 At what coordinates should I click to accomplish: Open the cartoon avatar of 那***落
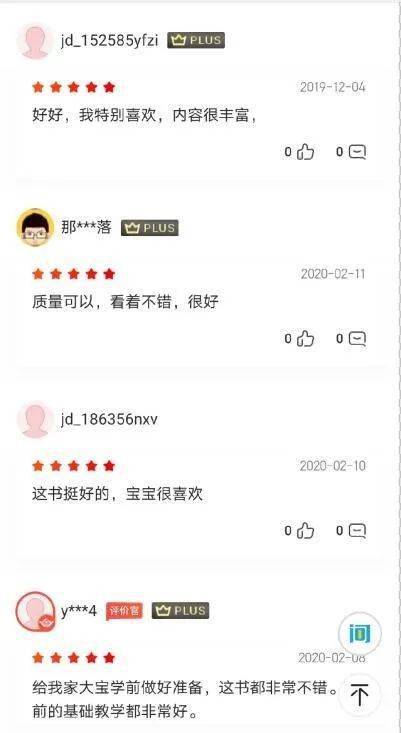(x=35, y=228)
